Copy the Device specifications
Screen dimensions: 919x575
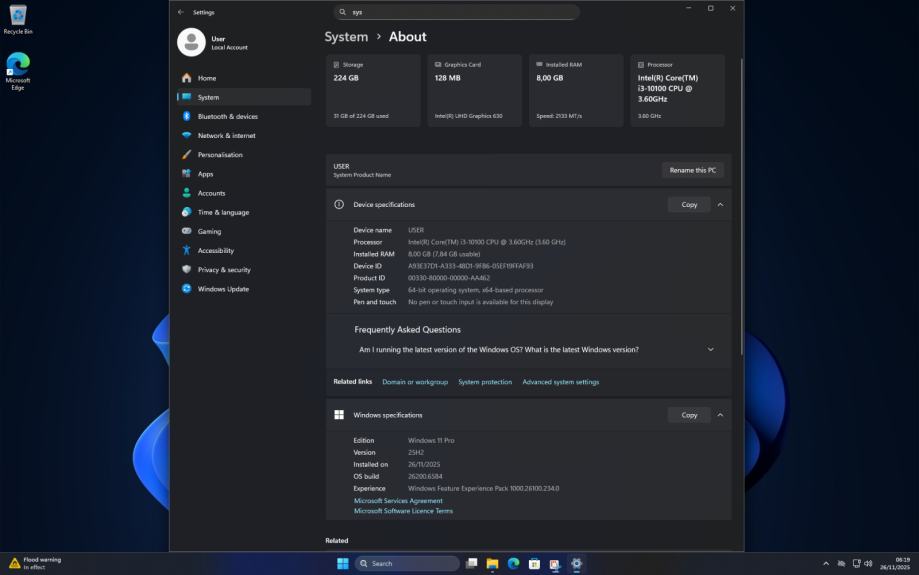[x=689, y=205]
